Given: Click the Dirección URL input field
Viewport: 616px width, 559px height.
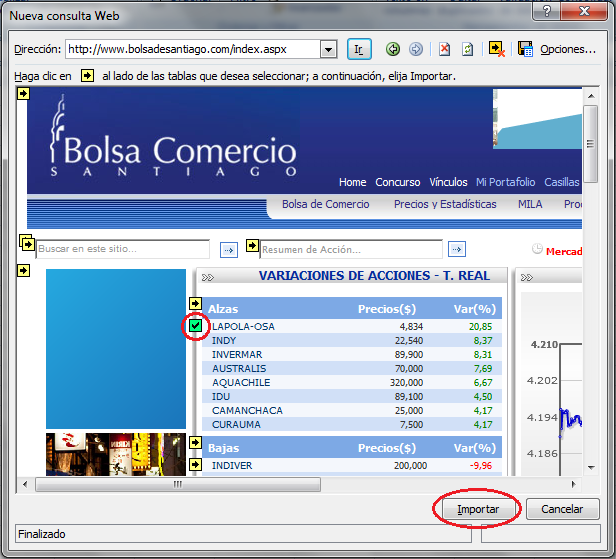Looking at the screenshot, I should [x=193, y=49].
